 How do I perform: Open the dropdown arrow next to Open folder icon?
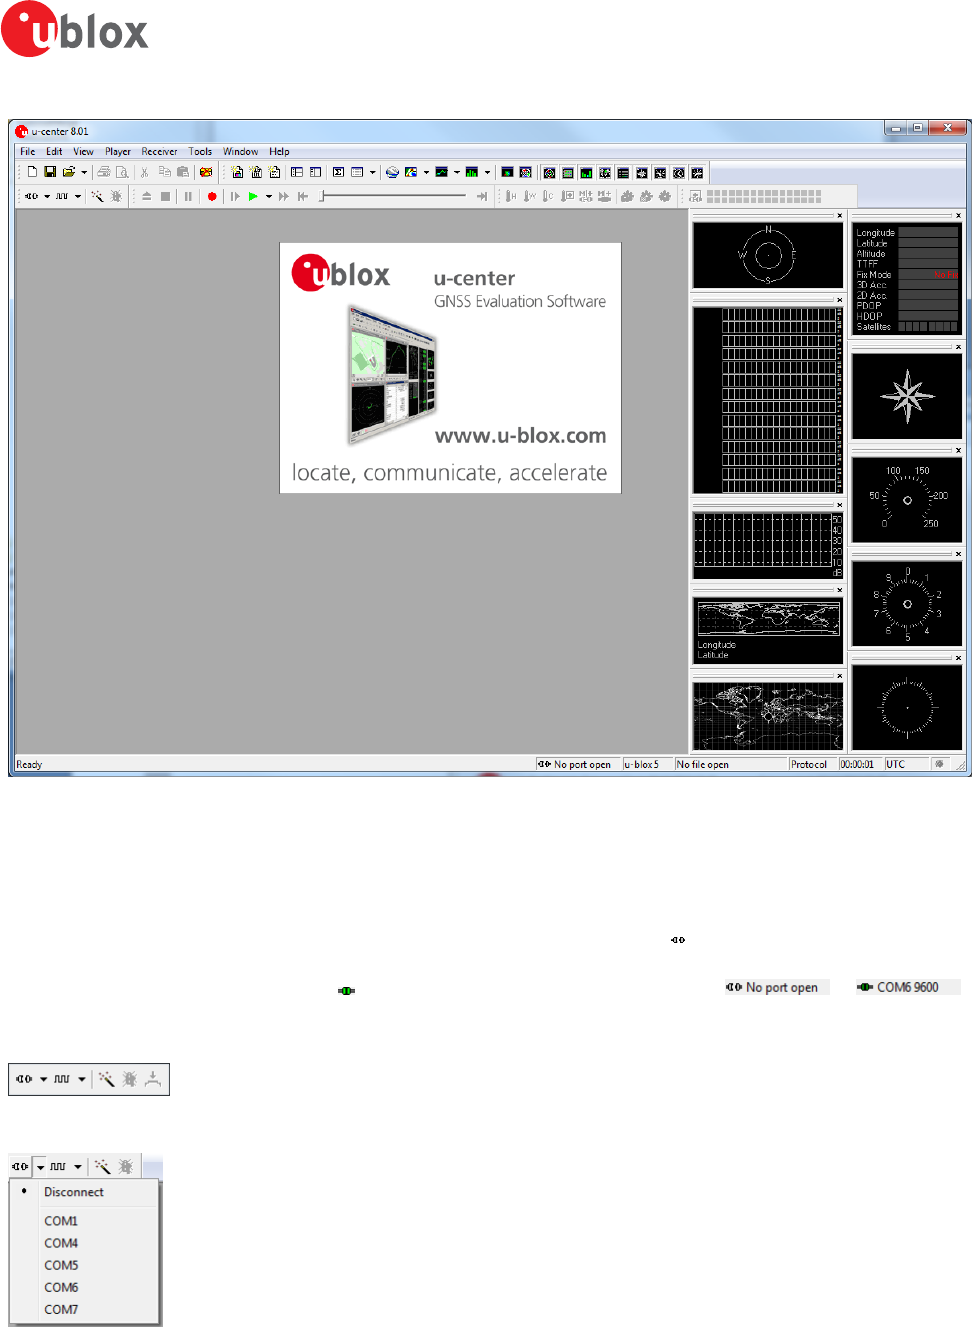[84, 172]
